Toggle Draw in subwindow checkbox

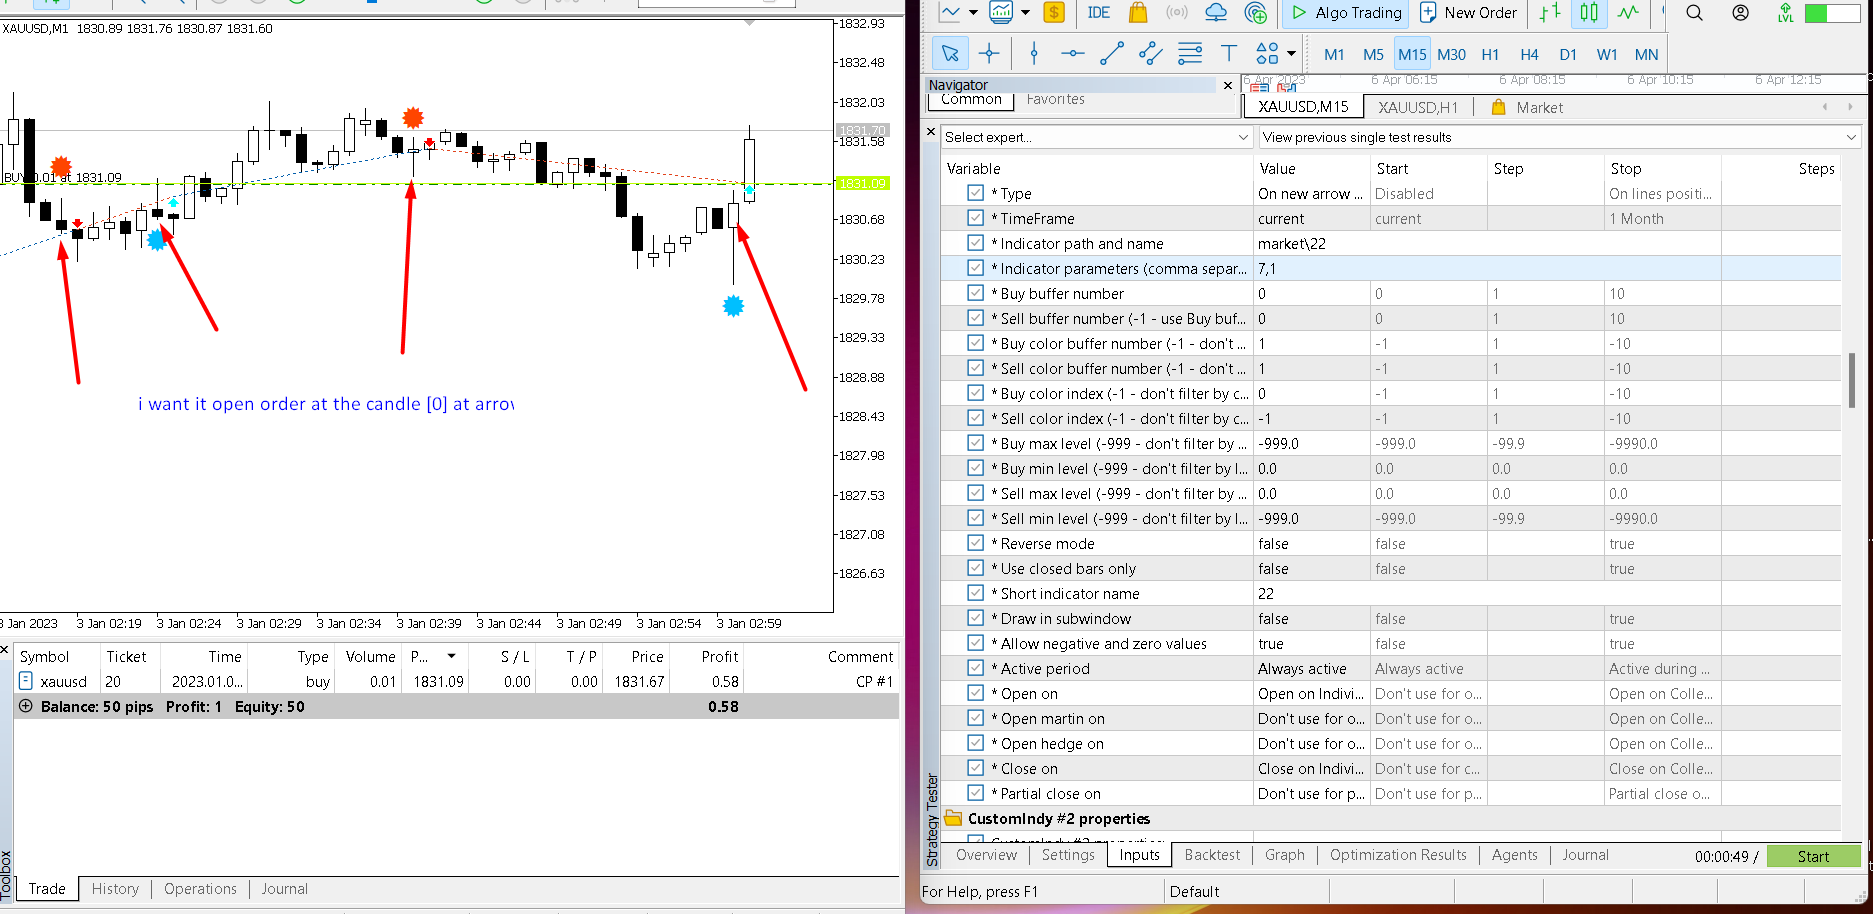(976, 618)
